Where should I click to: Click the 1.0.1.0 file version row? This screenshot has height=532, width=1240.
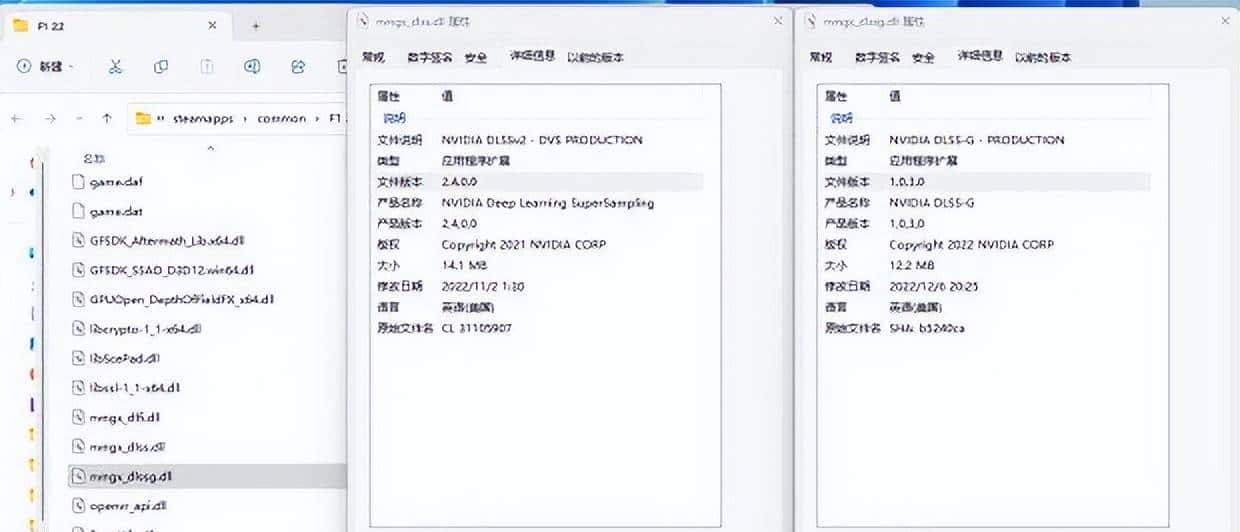(985, 182)
